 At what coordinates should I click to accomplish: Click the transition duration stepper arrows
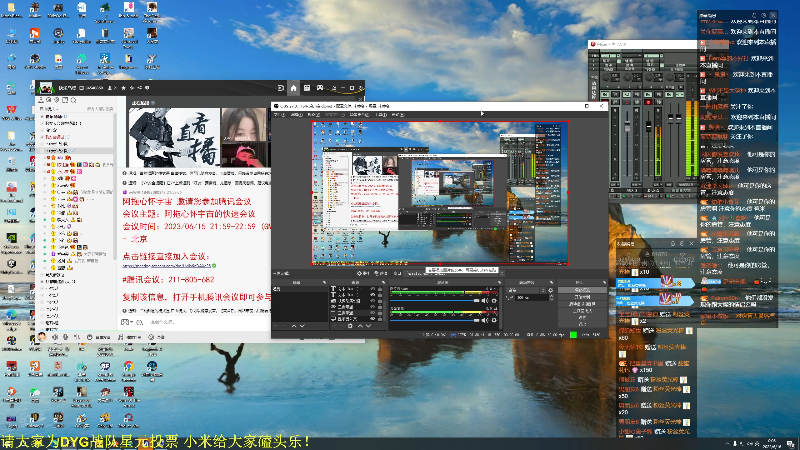click(x=551, y=297)
